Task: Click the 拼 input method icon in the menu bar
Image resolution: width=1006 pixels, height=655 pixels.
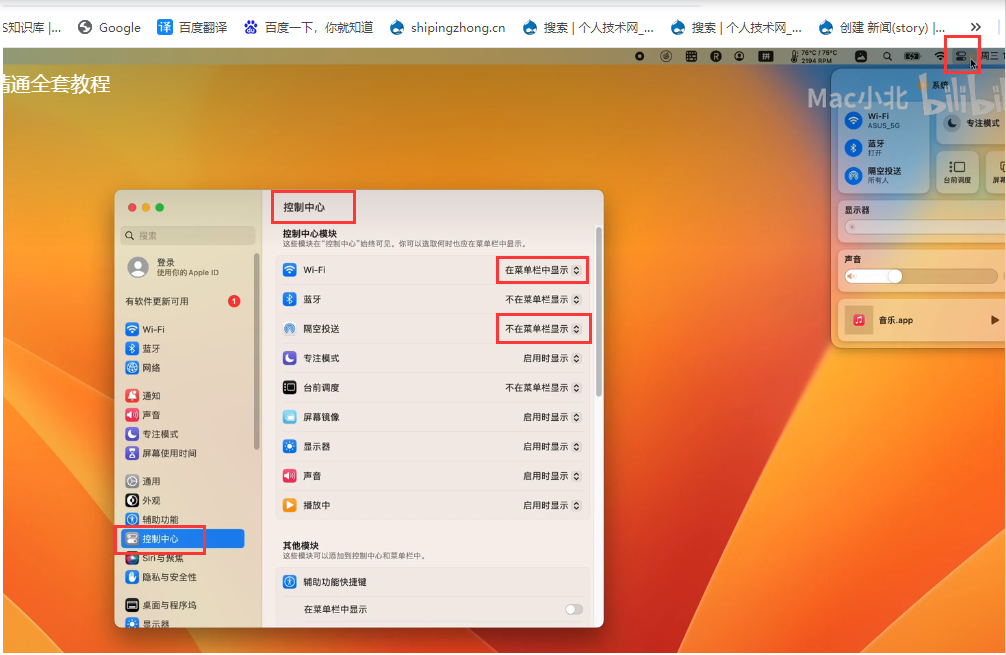Action: 765,56
